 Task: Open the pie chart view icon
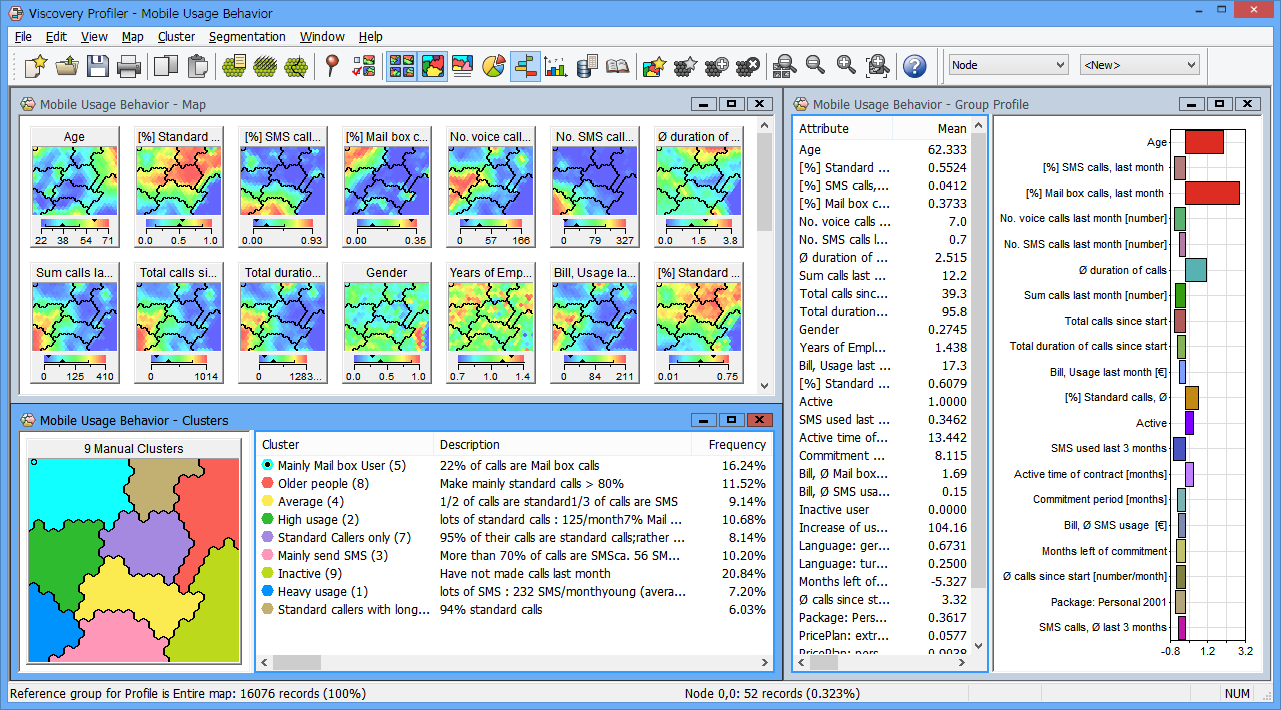494,66
